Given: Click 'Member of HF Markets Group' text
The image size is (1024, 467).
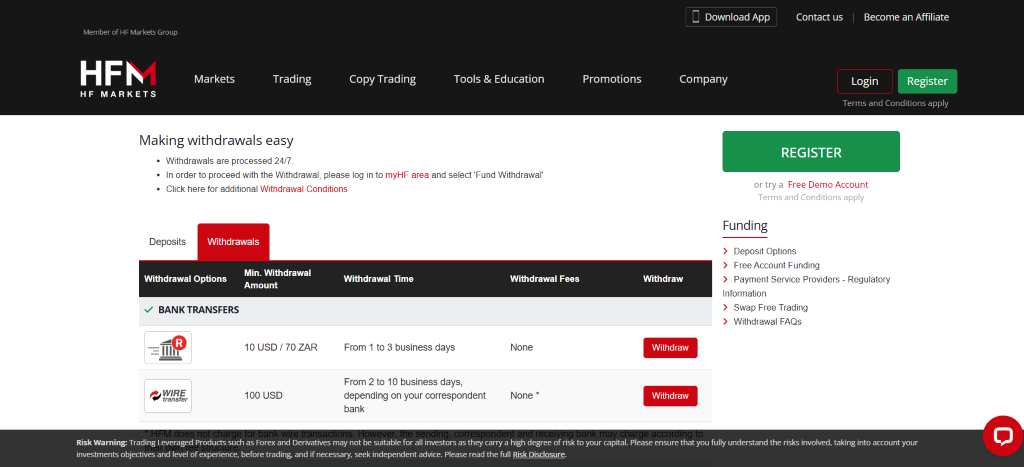Looking at the screenshot, I should coord(130,32).
